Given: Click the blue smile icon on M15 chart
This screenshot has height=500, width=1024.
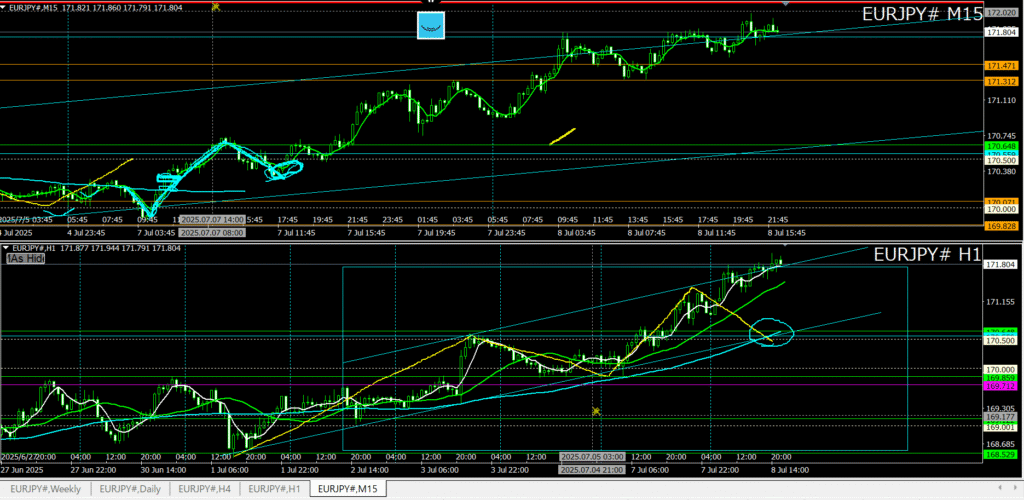Looking at the screenshot, I should (x=431, y=25).
